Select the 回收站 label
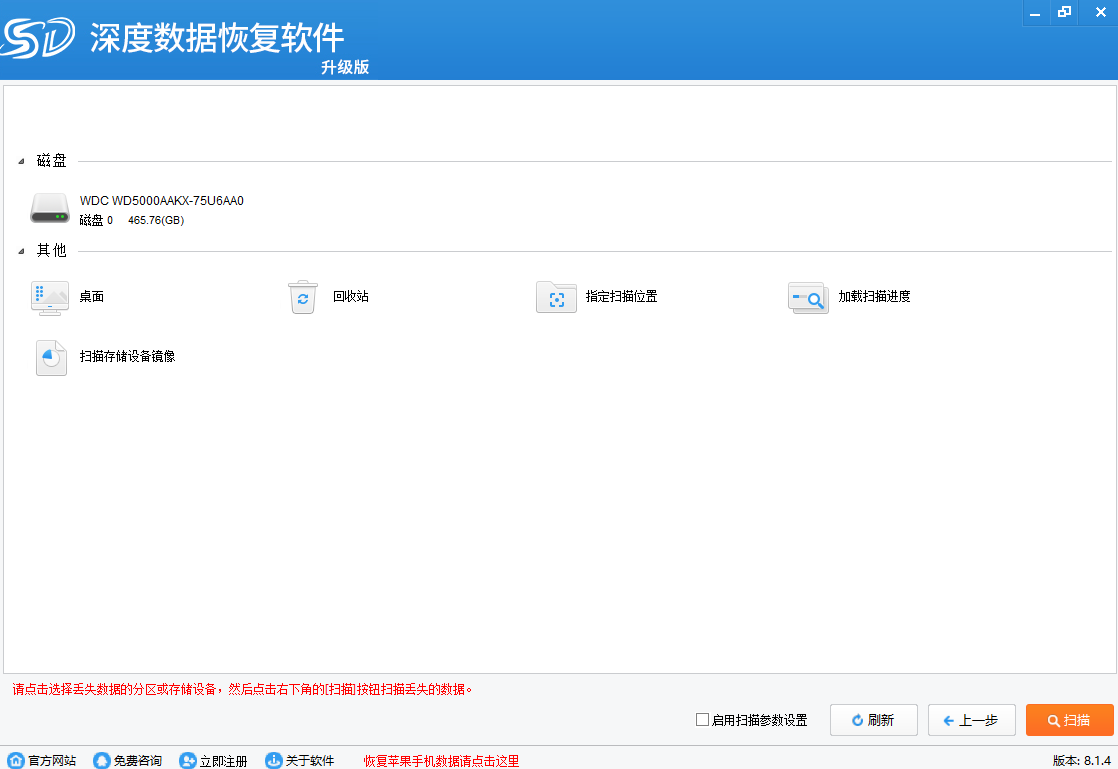 [x=351, y=296]
